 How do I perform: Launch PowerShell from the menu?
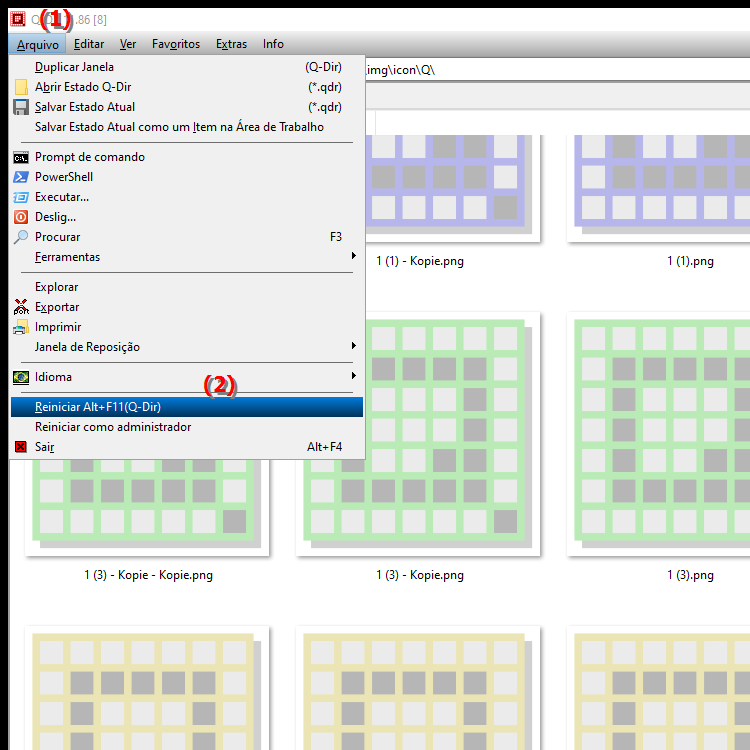coord(187,177)
